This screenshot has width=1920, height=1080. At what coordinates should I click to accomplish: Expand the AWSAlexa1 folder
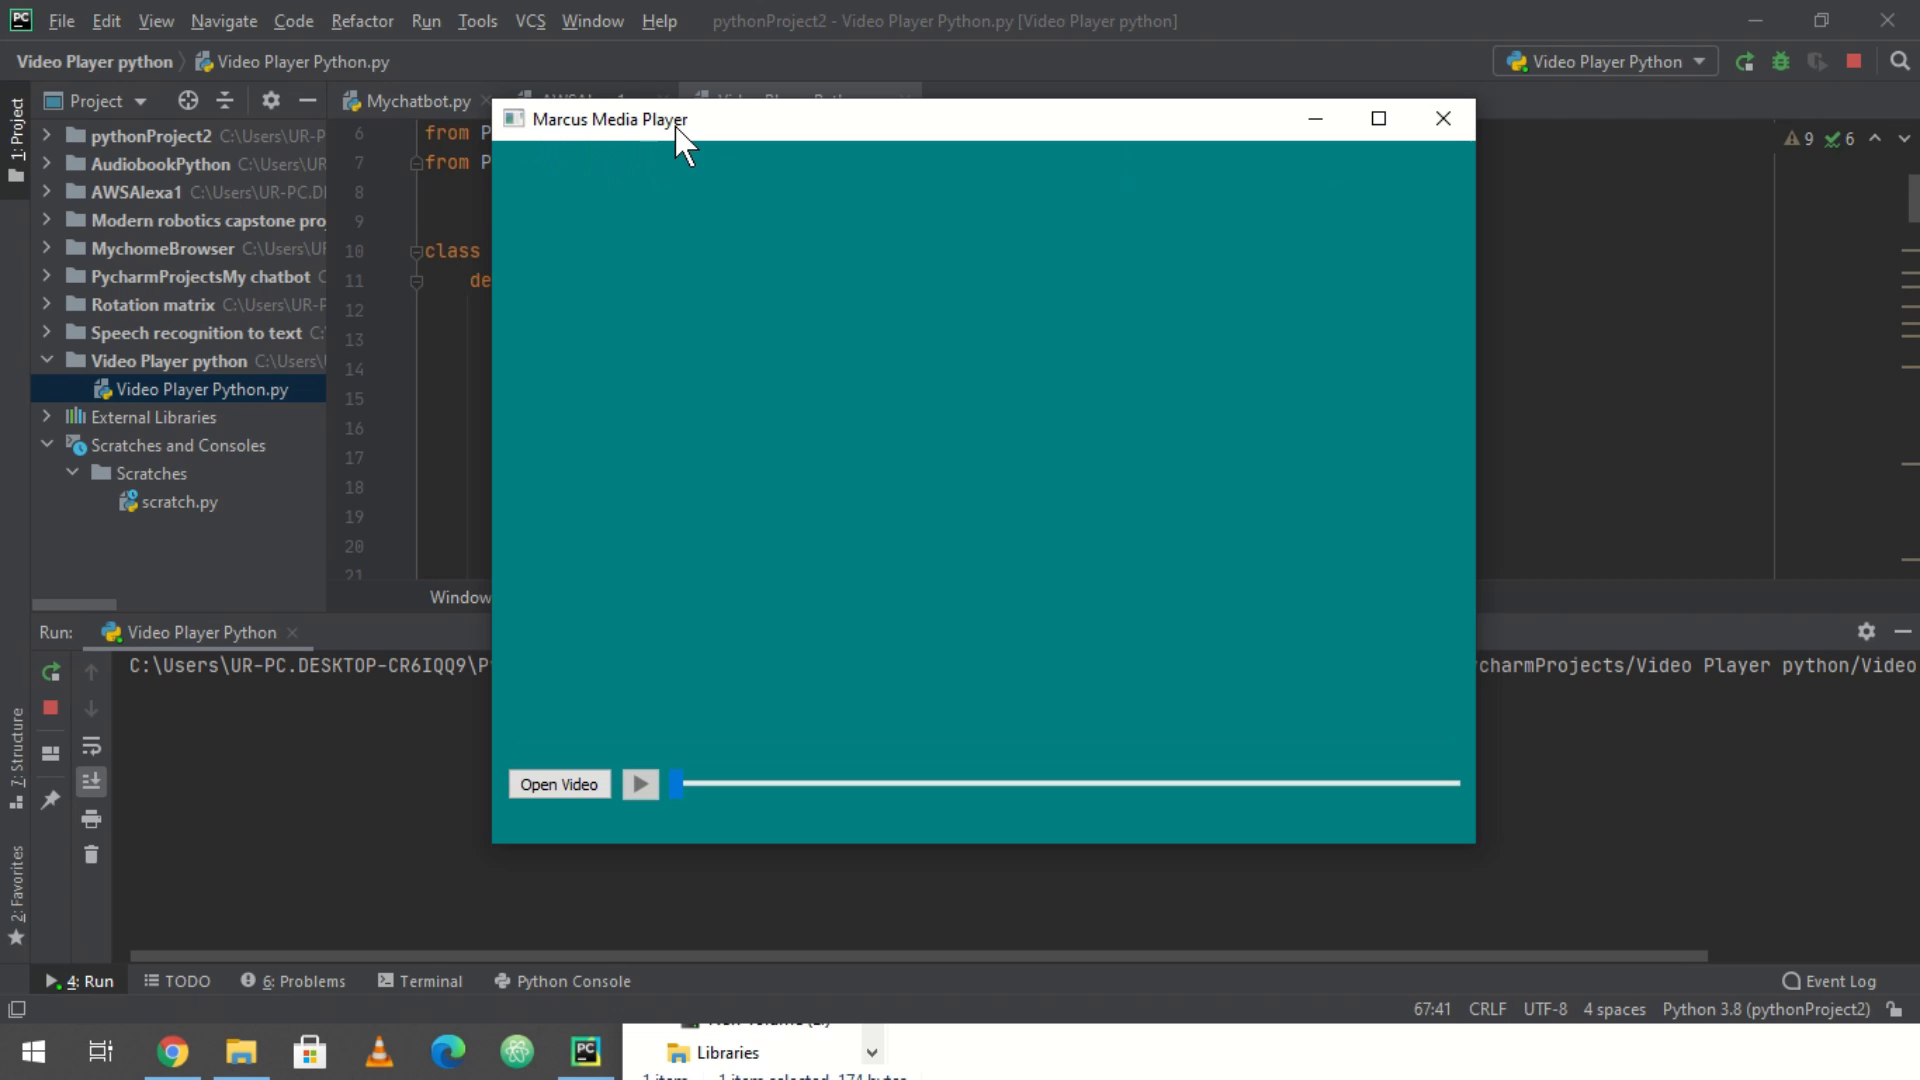(47, 192)
